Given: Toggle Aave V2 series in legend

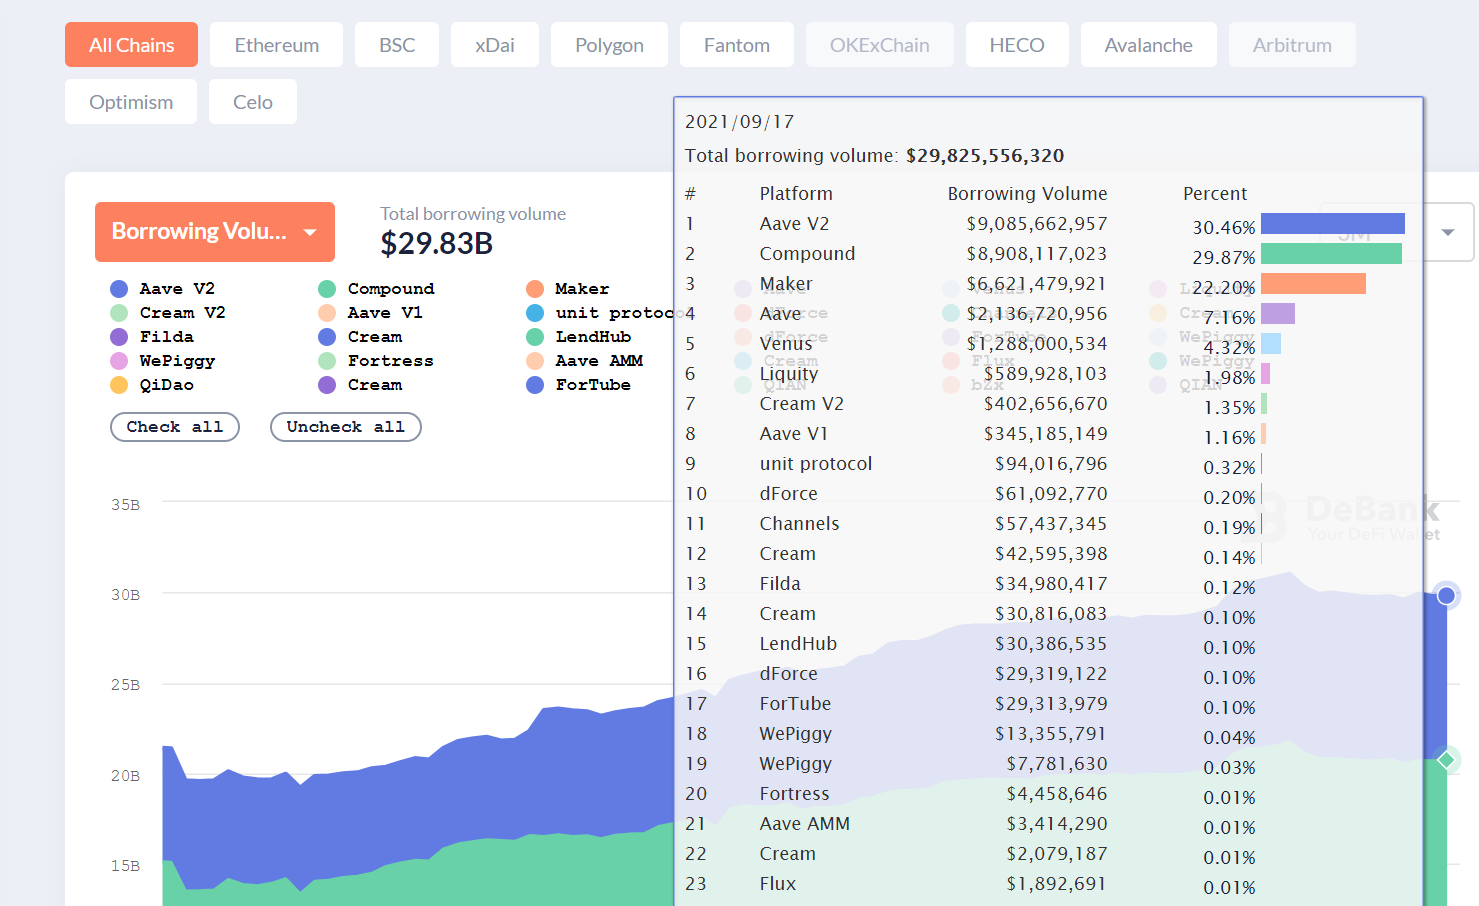Looking at the screenshot, I should click(x=163, y=289).
